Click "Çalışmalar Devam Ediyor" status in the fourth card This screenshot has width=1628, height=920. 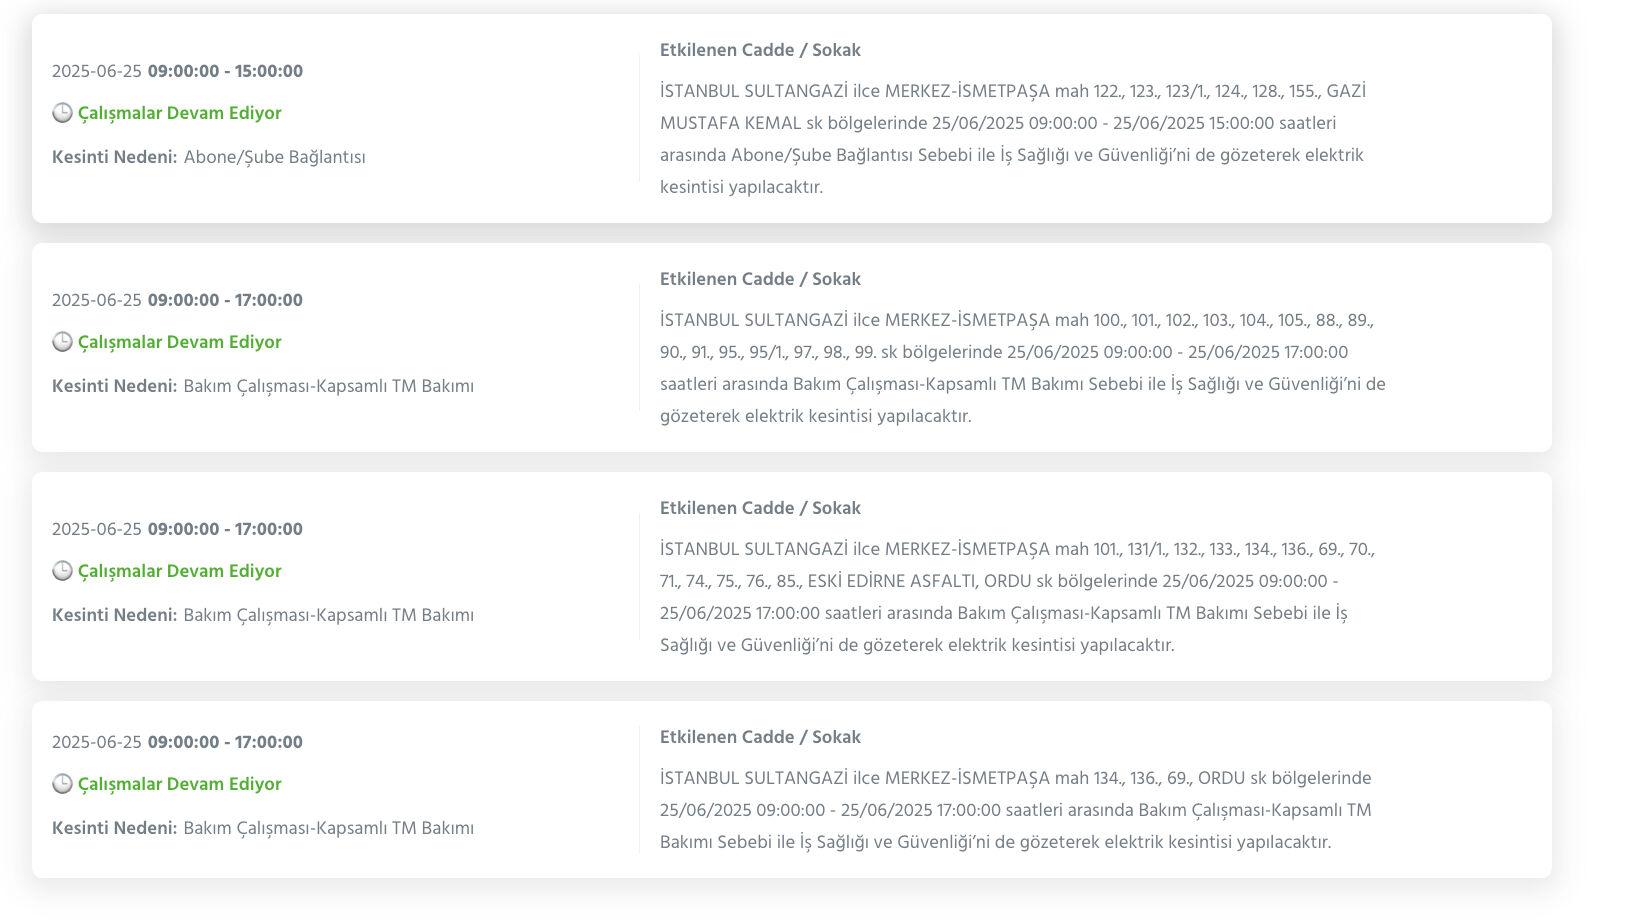pos(180,784)
